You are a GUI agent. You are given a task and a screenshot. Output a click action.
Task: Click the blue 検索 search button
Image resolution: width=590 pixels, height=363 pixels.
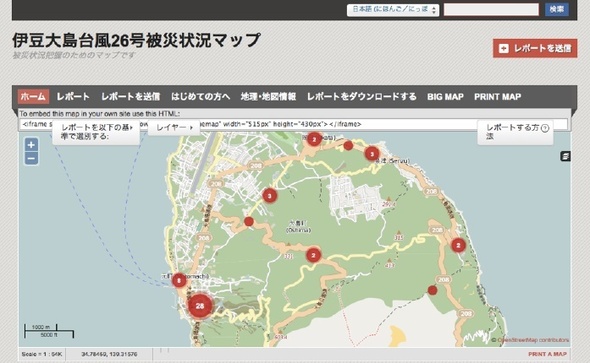pos(557,9)
